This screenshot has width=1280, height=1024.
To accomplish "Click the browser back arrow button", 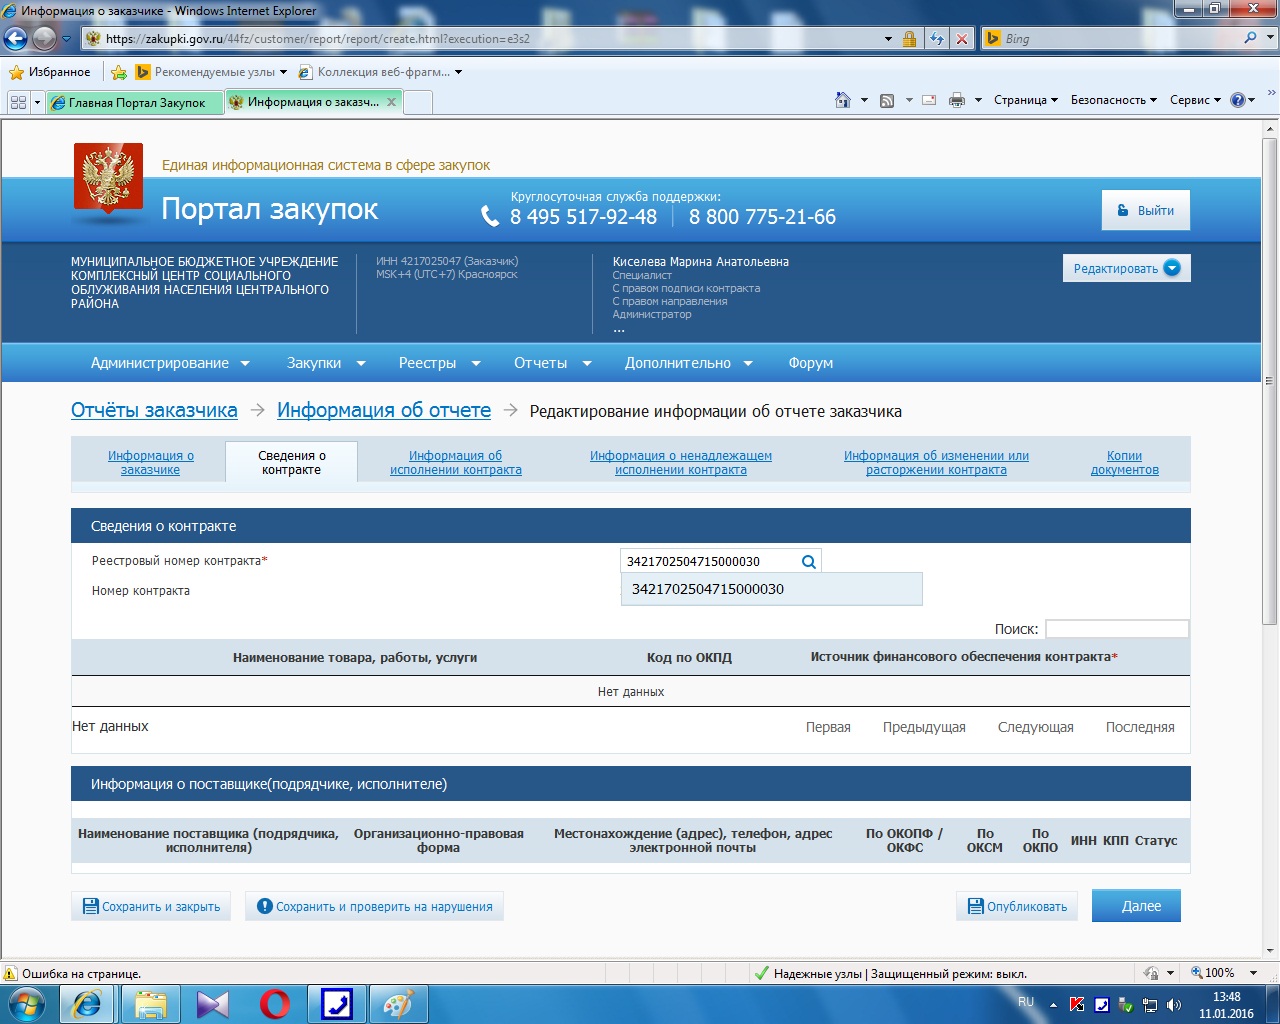I will coord(16,39).
